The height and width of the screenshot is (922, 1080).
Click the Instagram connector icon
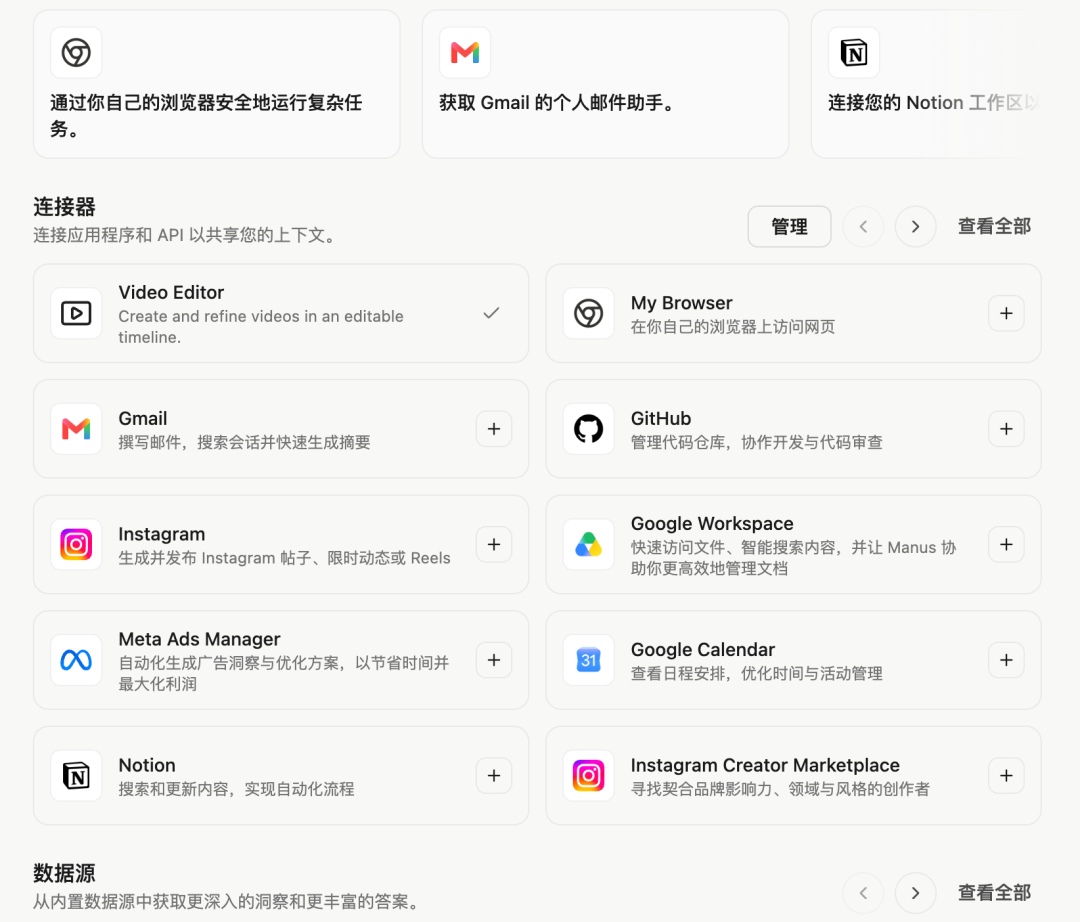point(76,545)
